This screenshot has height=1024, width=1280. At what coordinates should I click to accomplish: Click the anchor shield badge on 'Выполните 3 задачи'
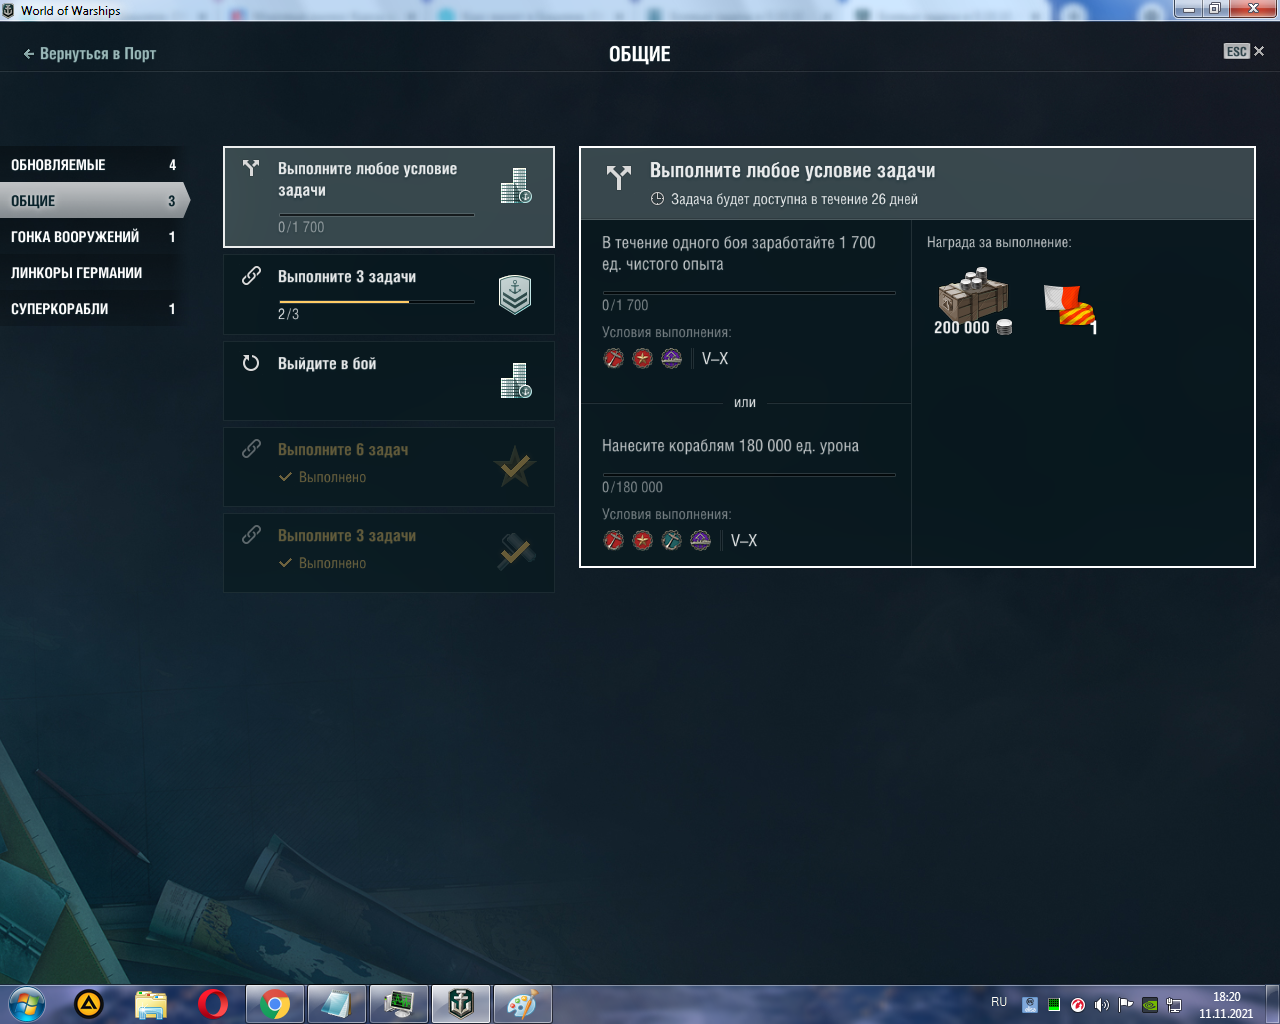(515, 295)
